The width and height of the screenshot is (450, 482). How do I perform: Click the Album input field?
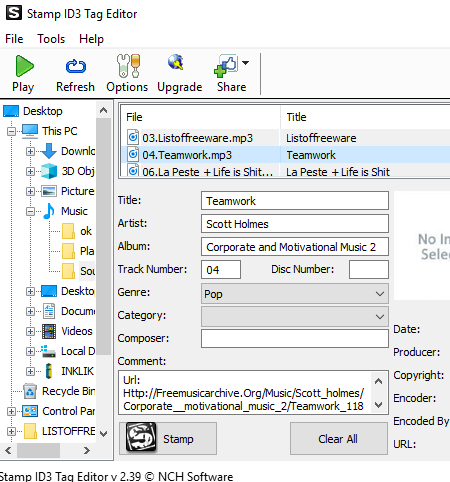pyautogui.click(x=295, y=247)
